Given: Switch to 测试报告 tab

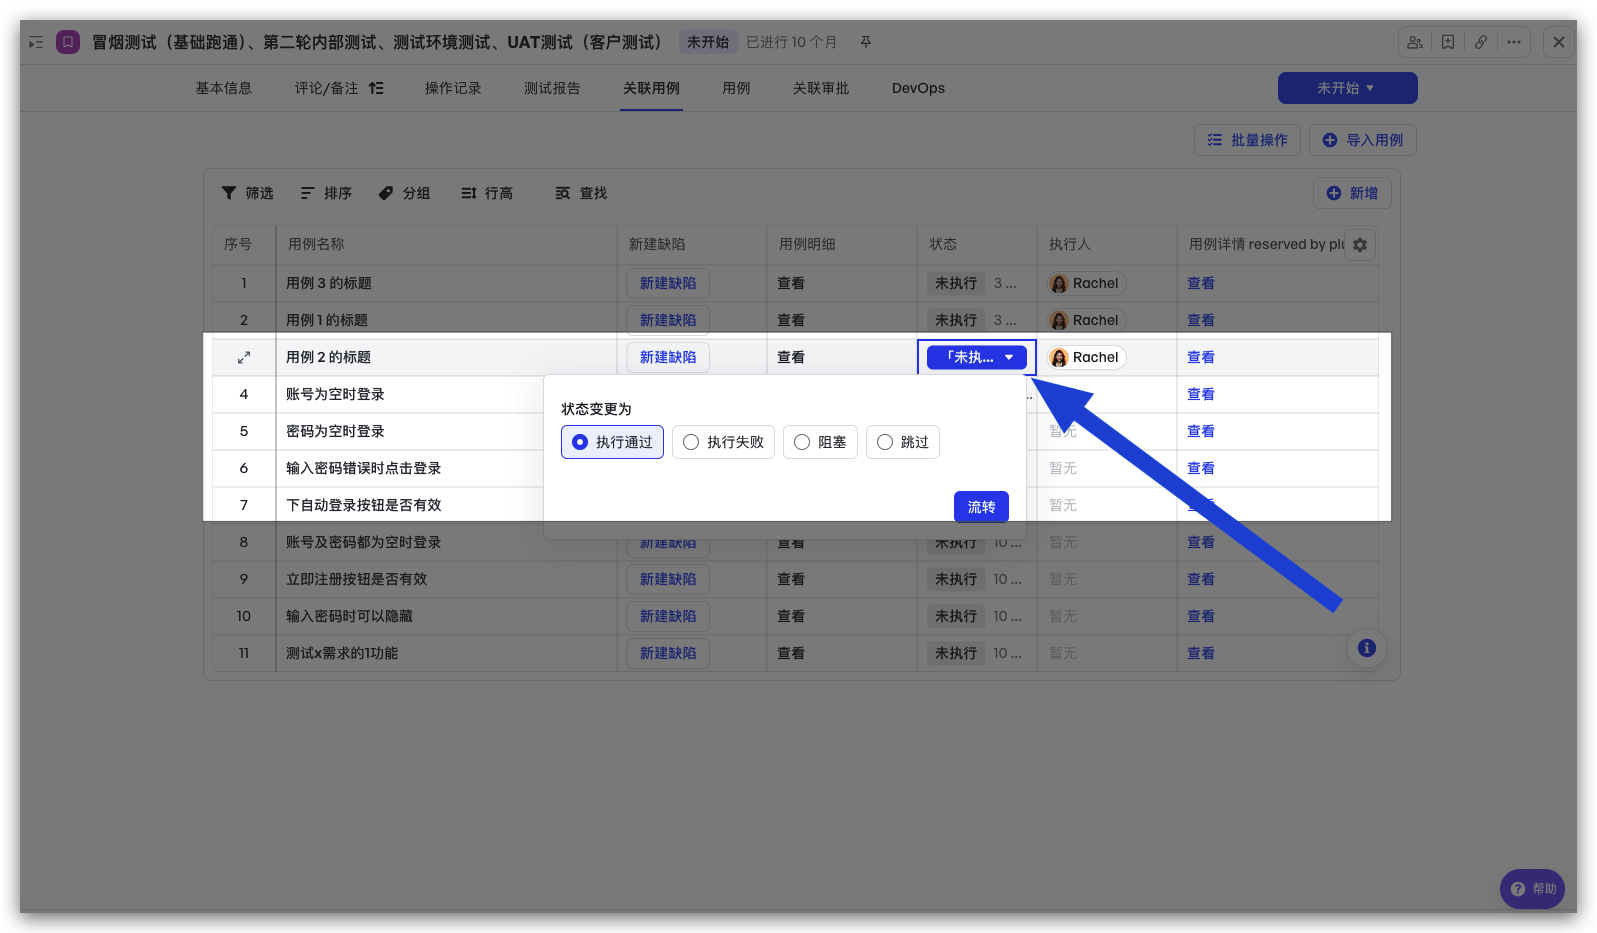Looking at the screenshot, I should [x=552, y=88].
